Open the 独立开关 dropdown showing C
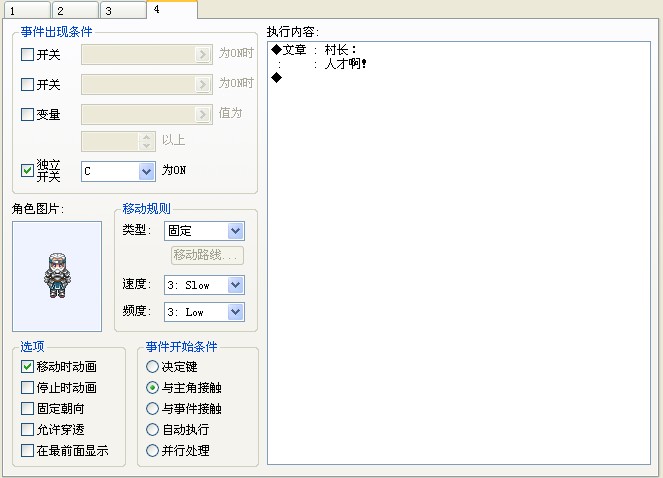The height and width of the screenshot is (478, 663). (x=118, y=171)
